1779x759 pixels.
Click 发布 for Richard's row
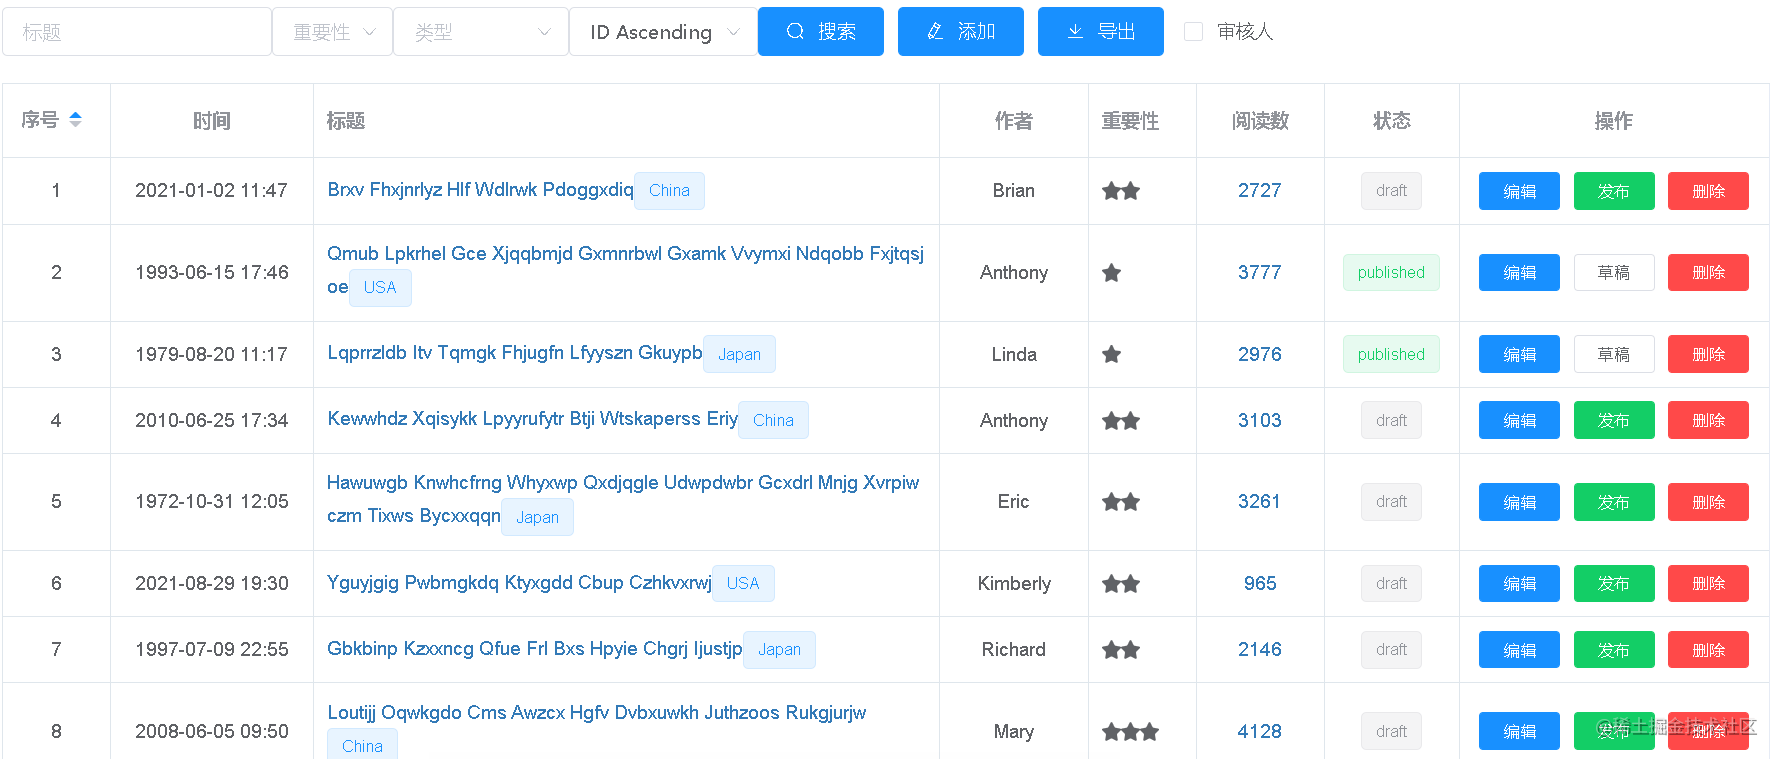[1614, 650]
